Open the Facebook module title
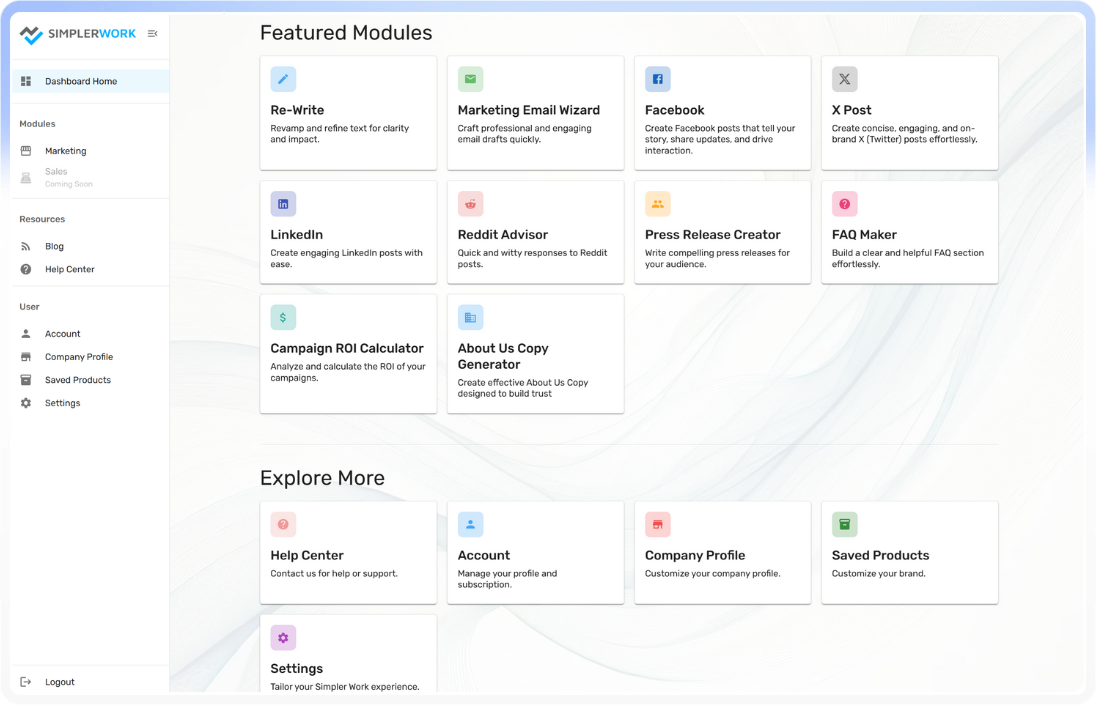The height and width of the screenshot is (705, 1096). (x=675, y=110)
